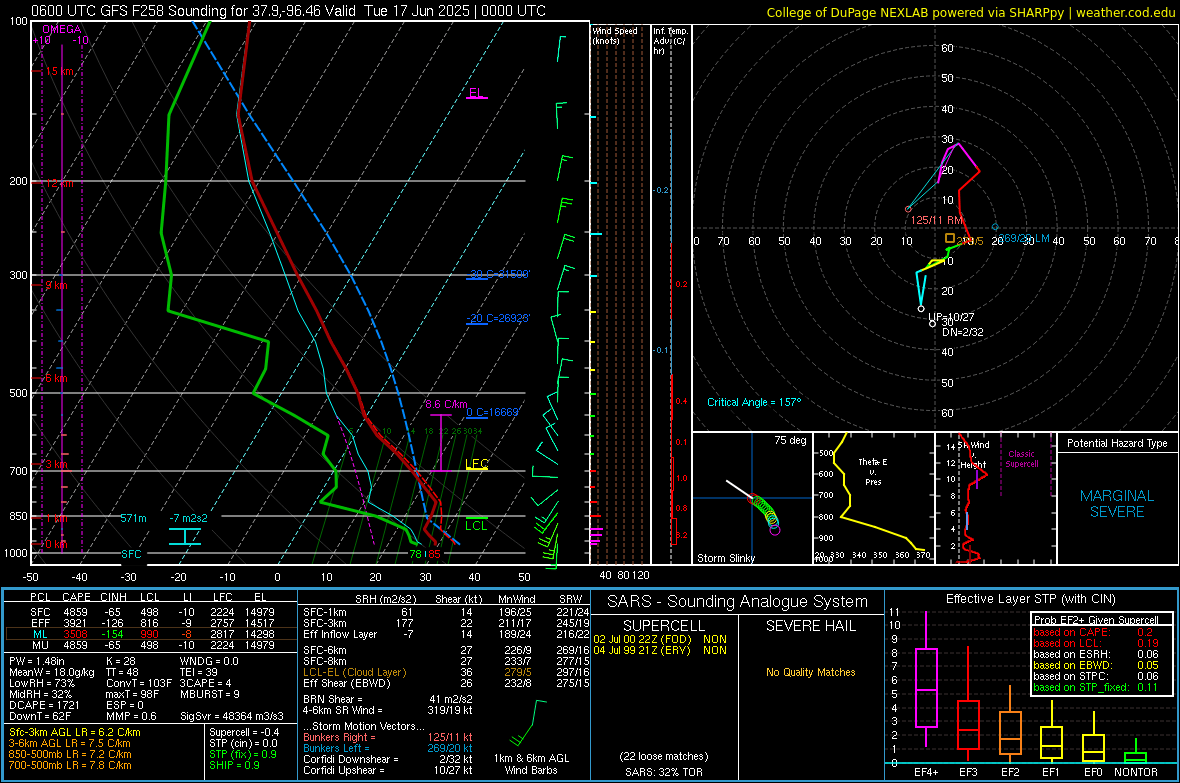Click the Theta-E v. Pres plot title
Screen dimensions: 1180x783
click(x=873, y=471)
